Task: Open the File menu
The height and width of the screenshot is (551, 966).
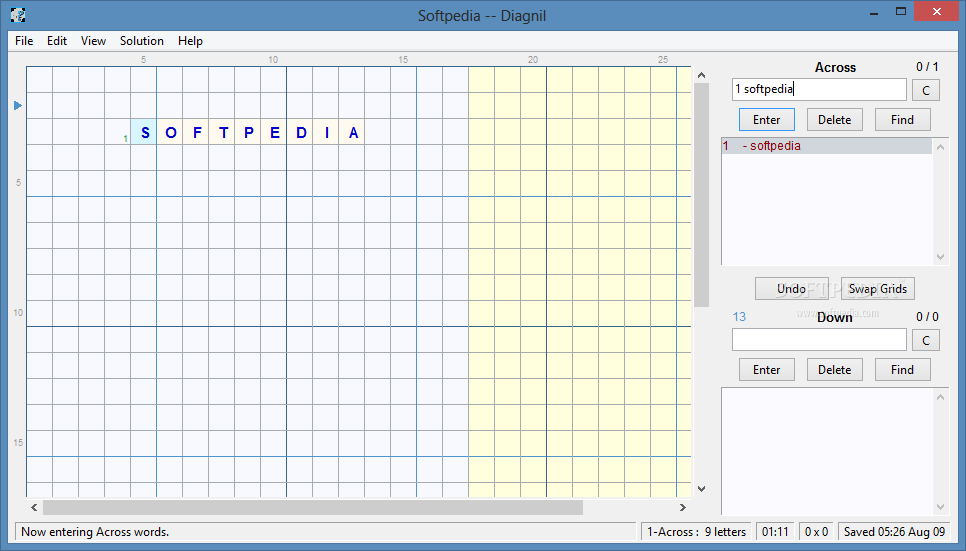Action: pyautogui.click(x=24, y=41)
